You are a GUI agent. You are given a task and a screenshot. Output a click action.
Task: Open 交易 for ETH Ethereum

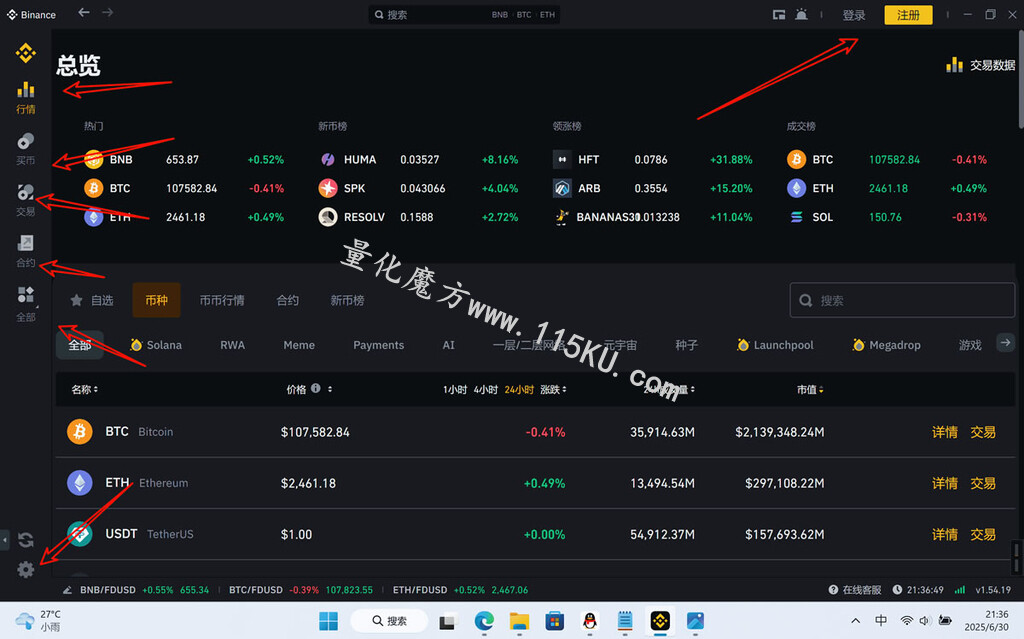[983, 483]
